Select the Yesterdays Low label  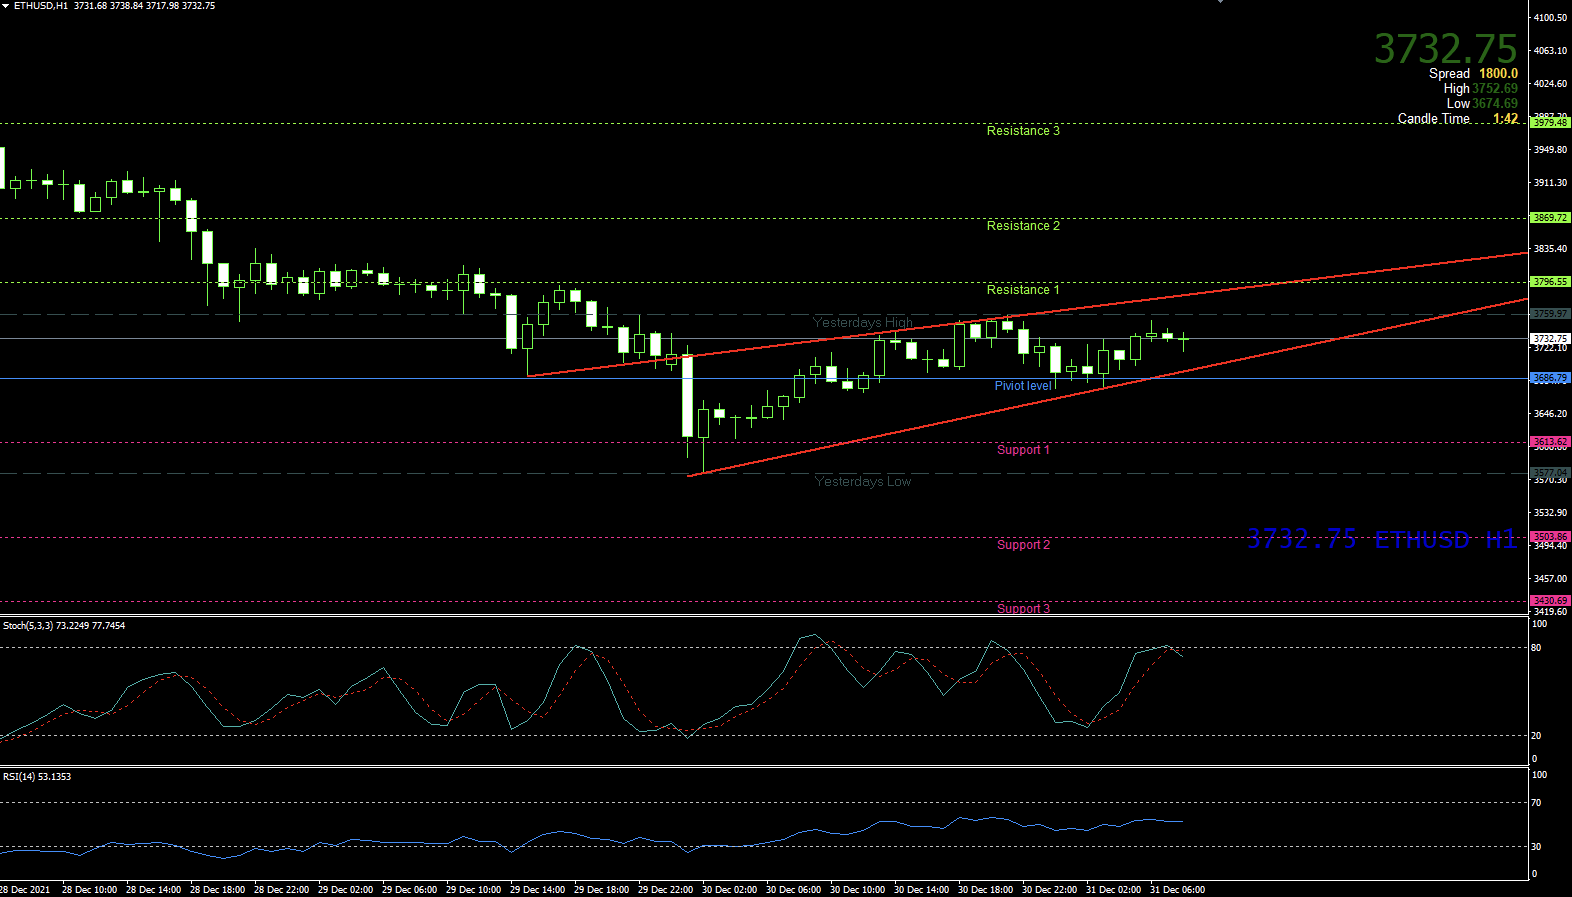[x=862, y=482]
